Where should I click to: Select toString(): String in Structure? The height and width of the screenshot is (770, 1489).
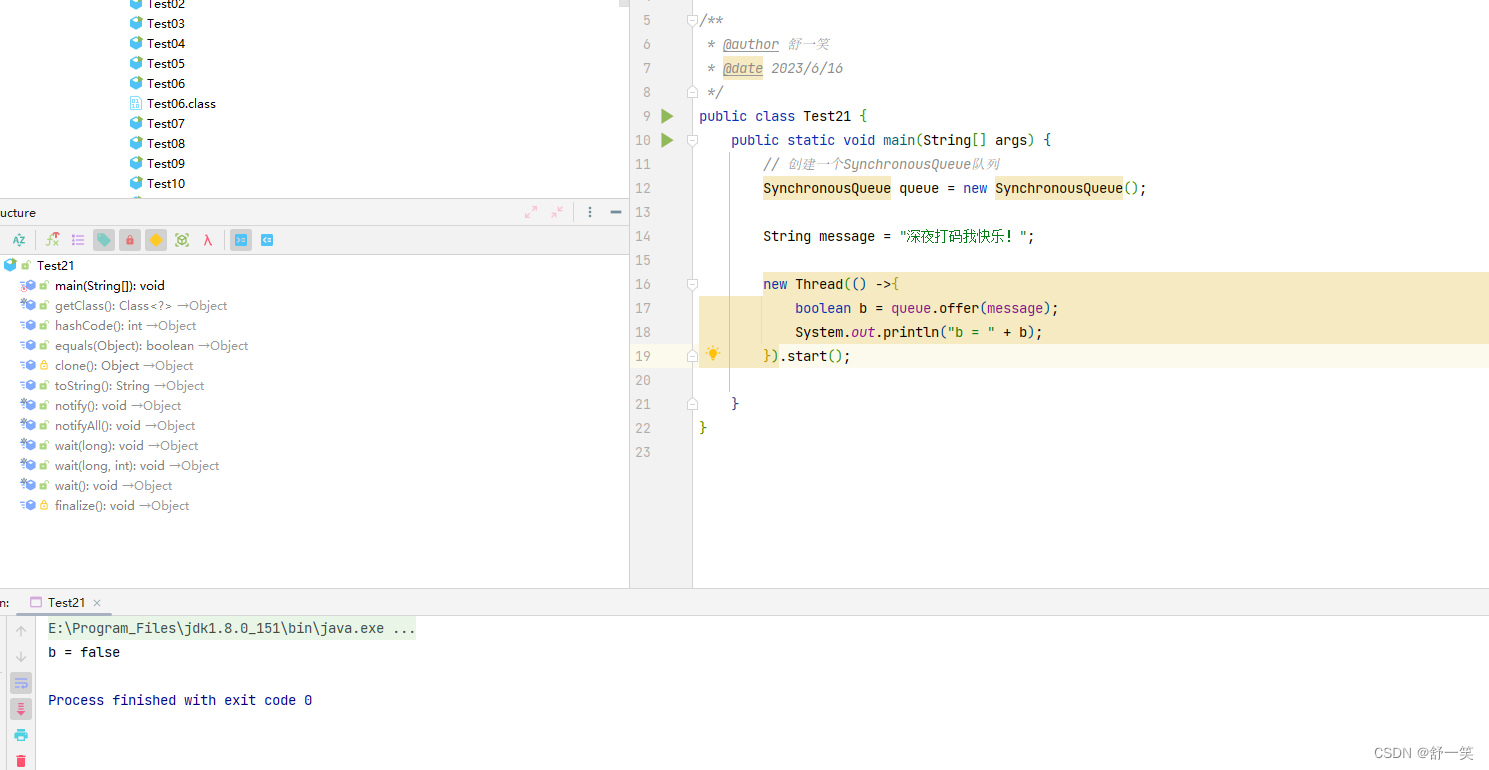point(129,385)
